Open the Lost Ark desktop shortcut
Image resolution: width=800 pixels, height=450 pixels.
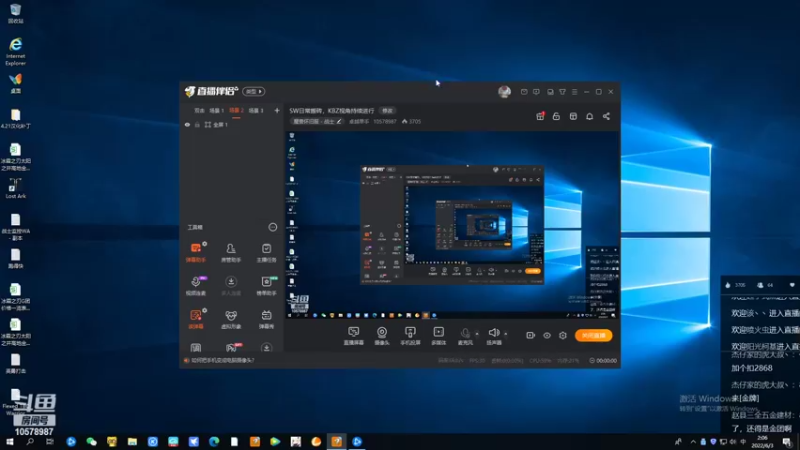tap(15, 188)
